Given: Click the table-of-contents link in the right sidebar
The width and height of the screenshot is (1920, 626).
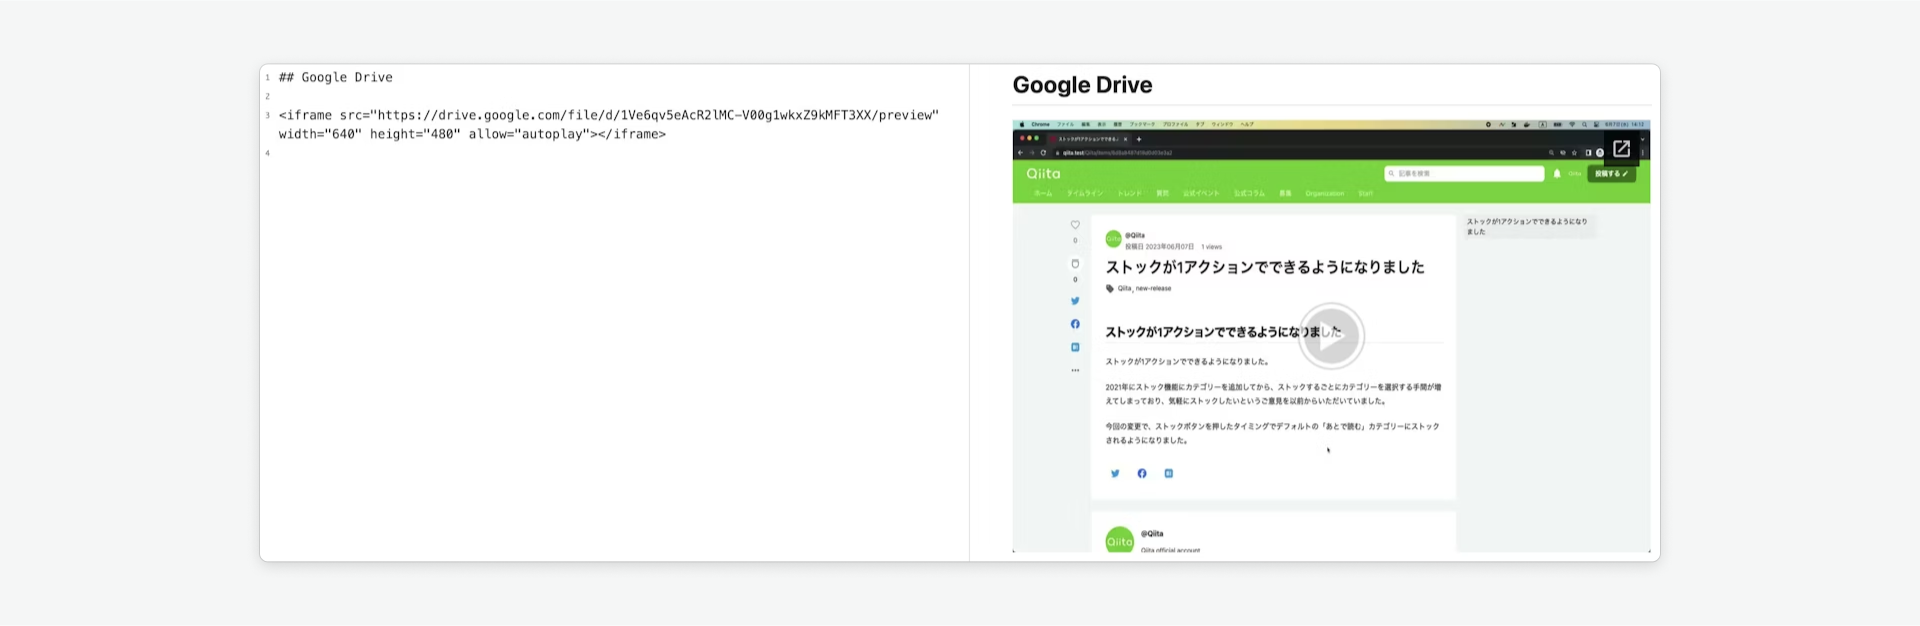Looking at the screenshot, I should [1527, 226].
